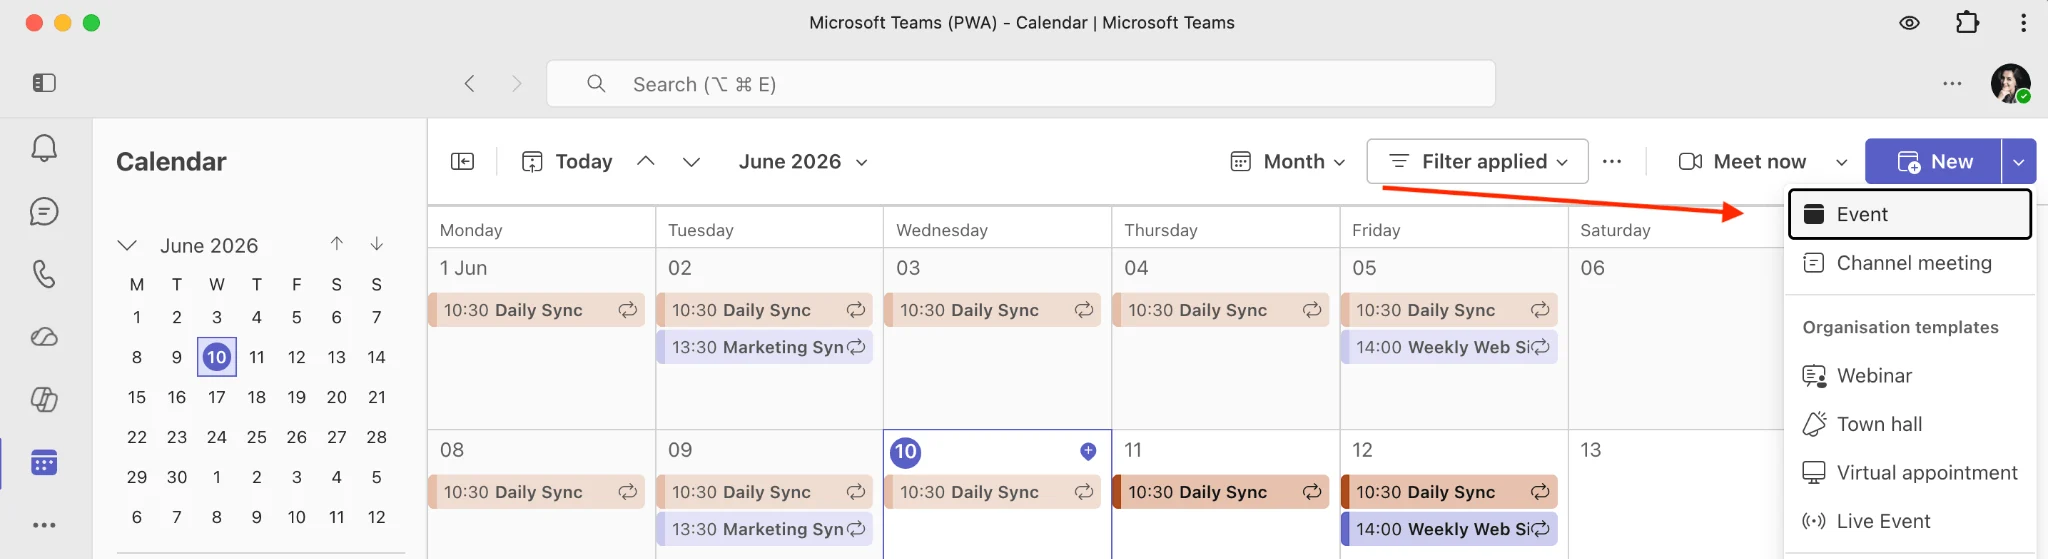Click in the Search field
Screen dimensions: 2048x559
[1021, 83]
